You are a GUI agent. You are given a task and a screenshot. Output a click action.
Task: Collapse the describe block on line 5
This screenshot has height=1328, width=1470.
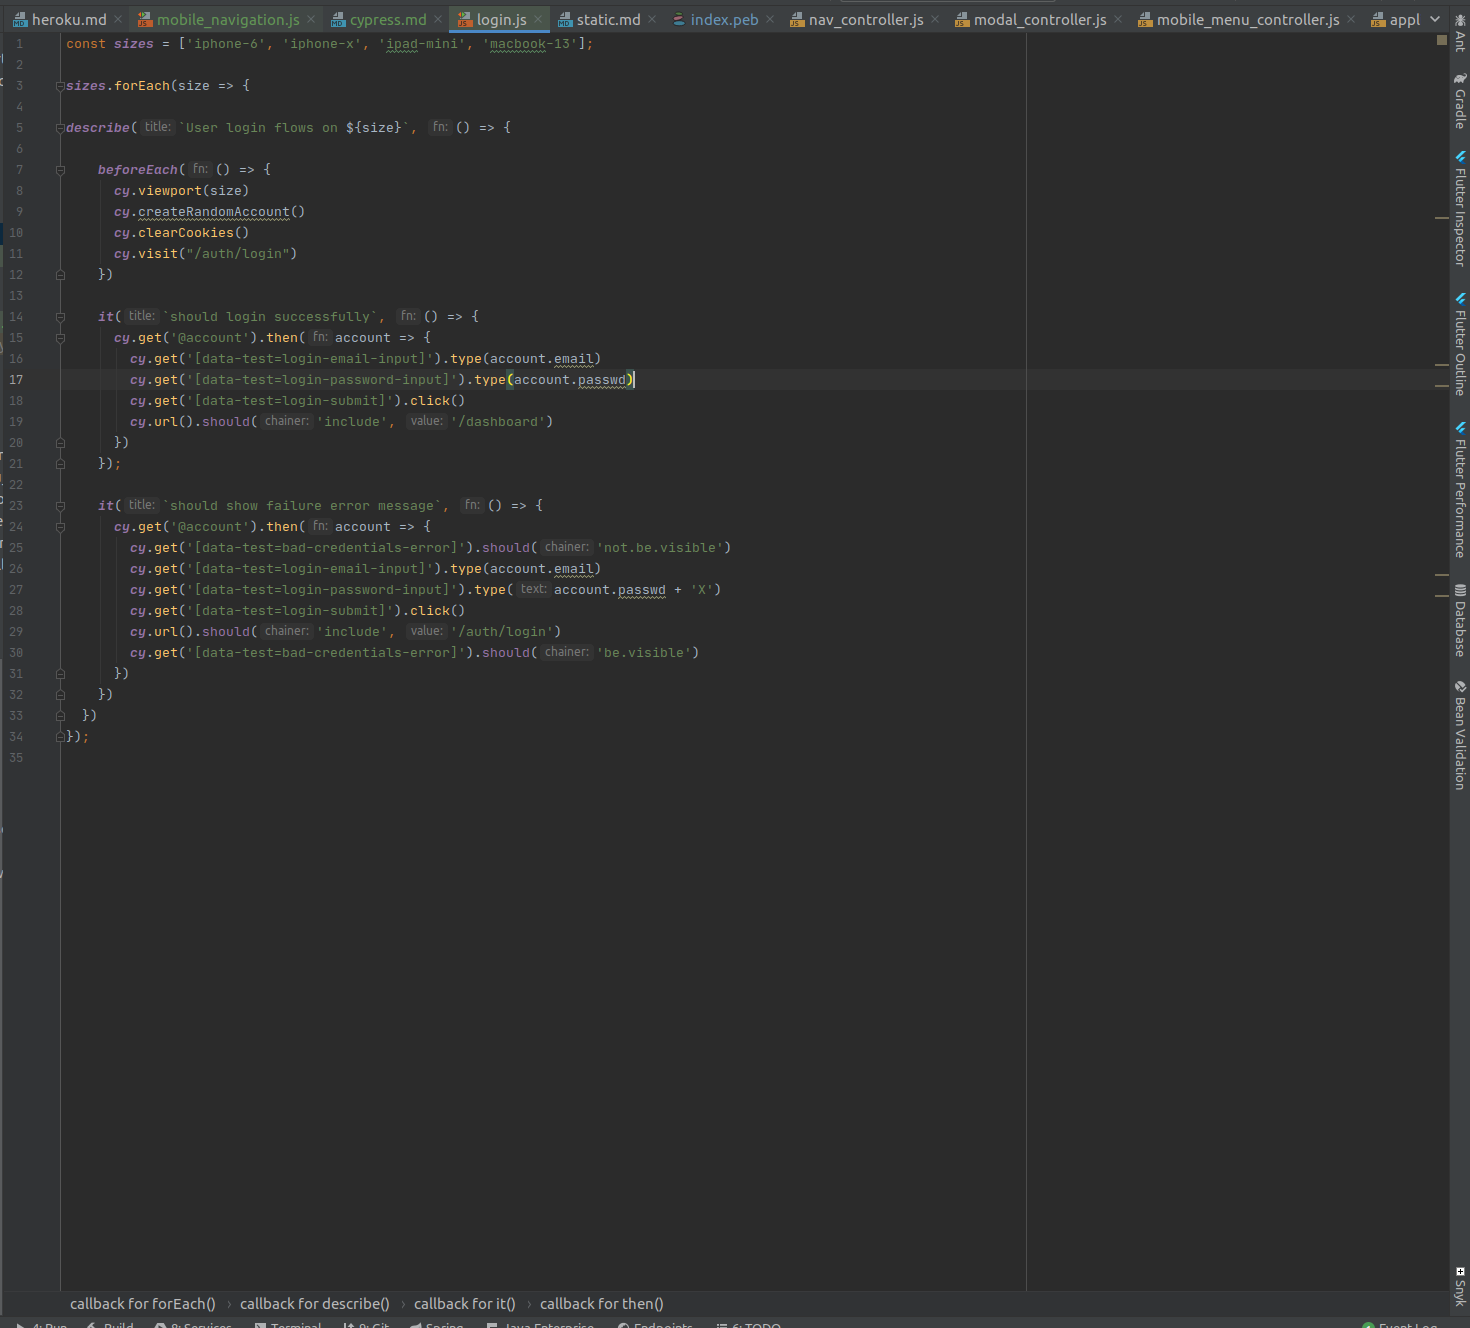point(60,128)
